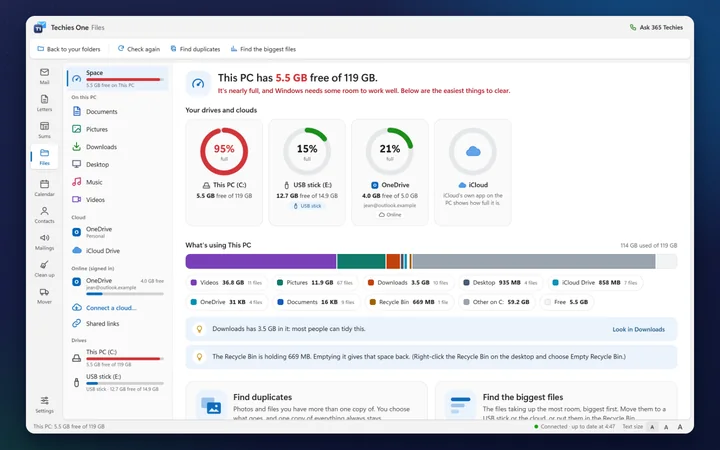This screenshot has height=450, width=720.
Task: Click the iCloud Drive 858 MB legend chip
Action: pos(595,283)
